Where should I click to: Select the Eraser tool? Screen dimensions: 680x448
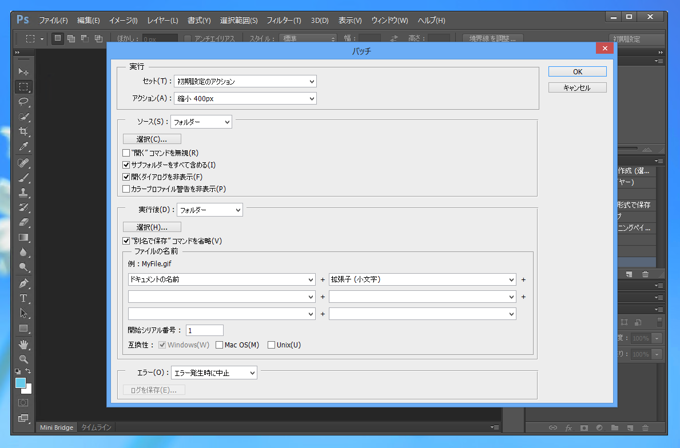(23, 222)
